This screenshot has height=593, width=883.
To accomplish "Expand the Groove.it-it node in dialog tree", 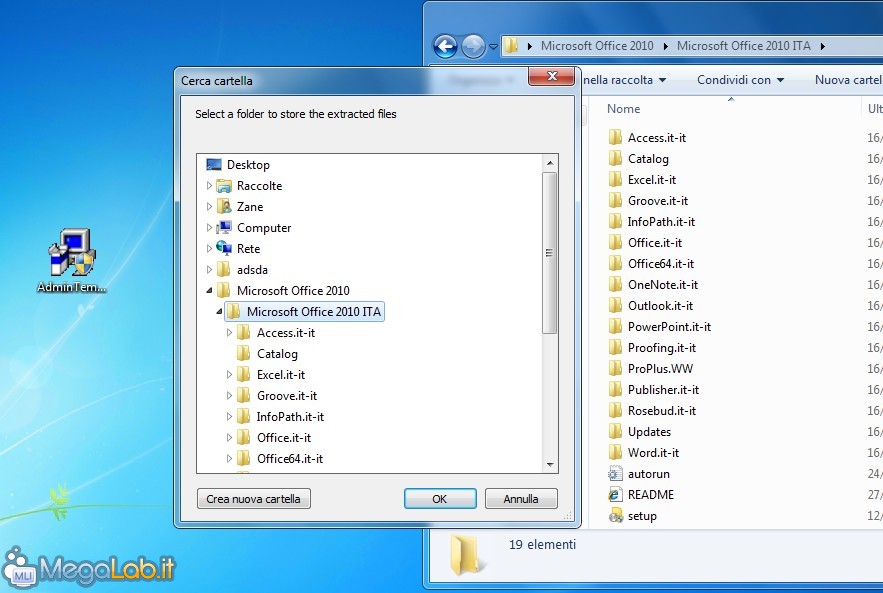I will [229, 395].
